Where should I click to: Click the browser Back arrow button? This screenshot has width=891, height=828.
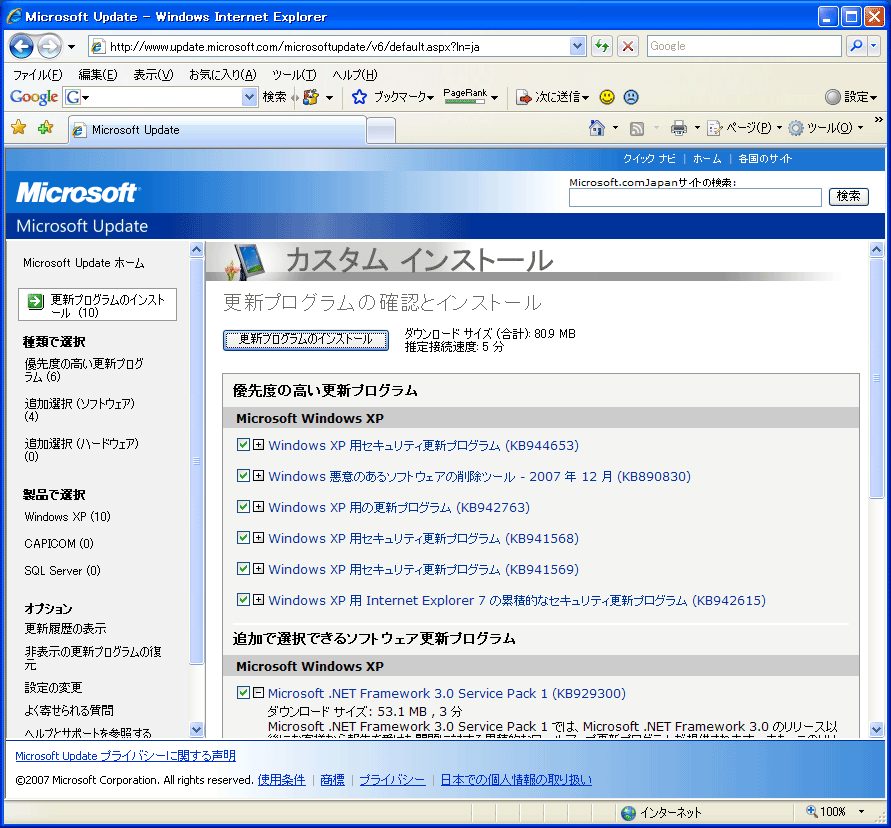pyautogui.click(x=22, y=46)
